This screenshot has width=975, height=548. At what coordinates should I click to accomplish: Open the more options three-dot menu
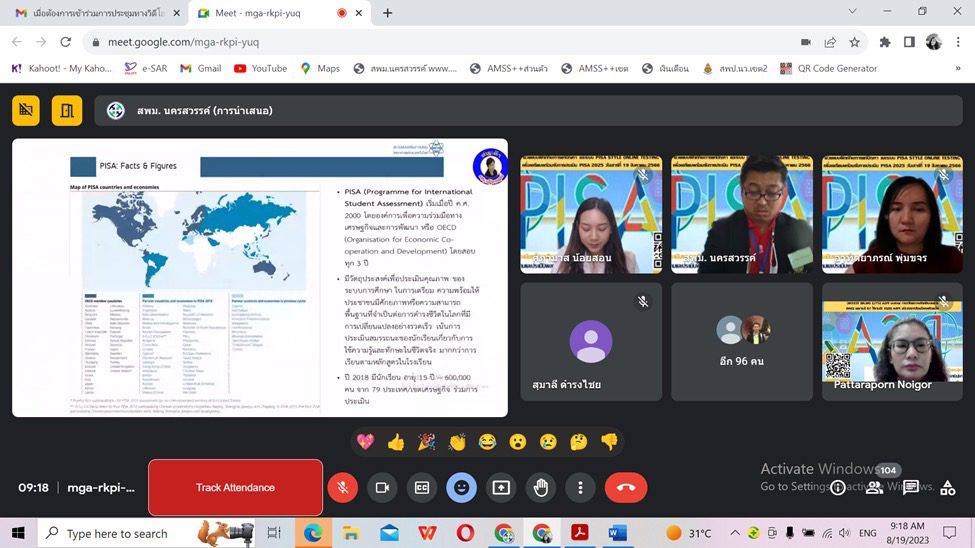(580, 488)
